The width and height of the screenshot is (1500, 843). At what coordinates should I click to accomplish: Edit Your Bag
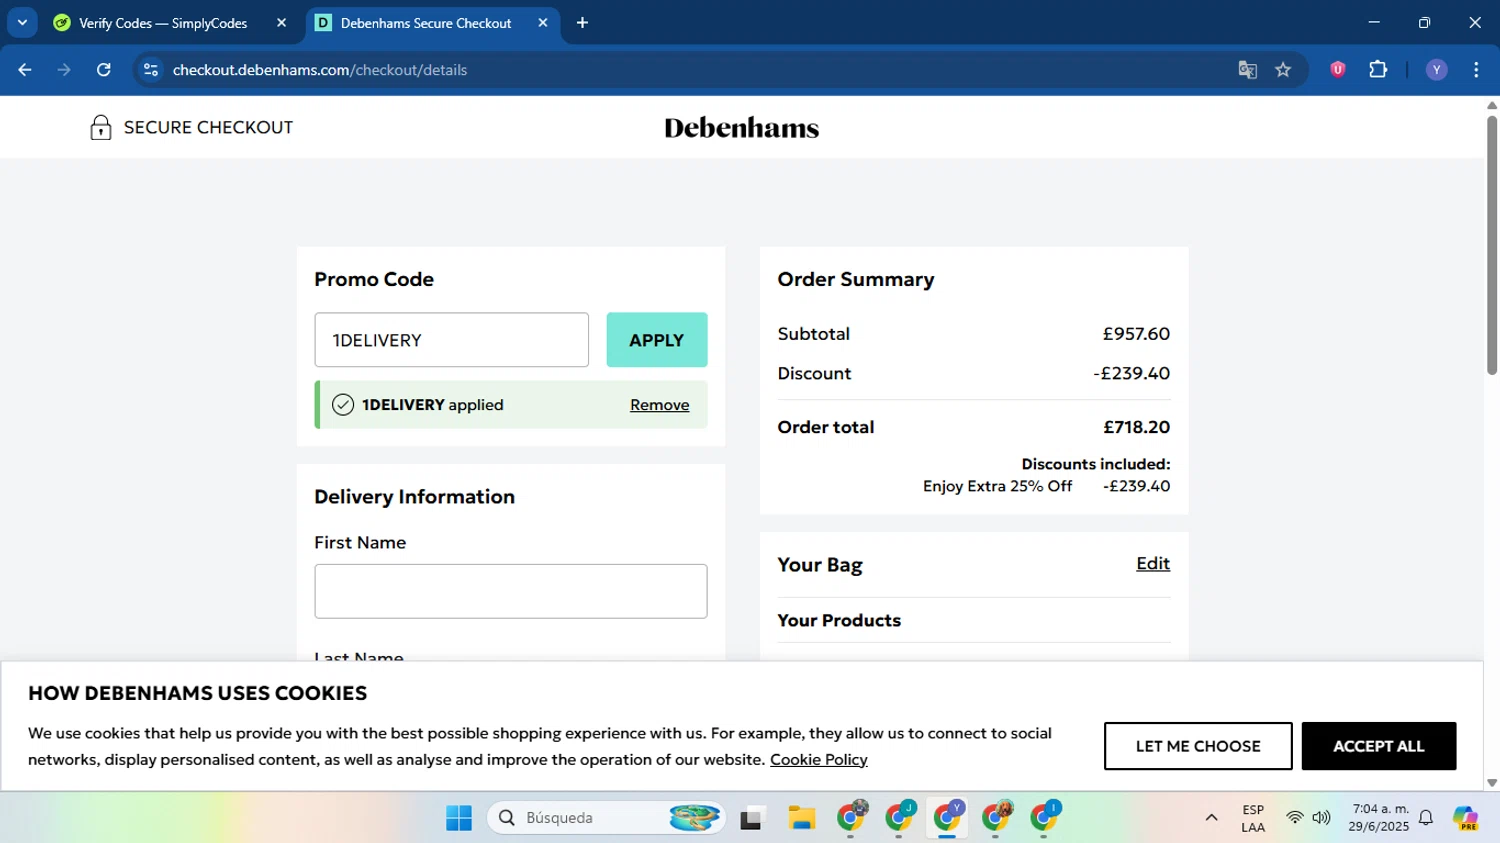tap(1153, 564)
